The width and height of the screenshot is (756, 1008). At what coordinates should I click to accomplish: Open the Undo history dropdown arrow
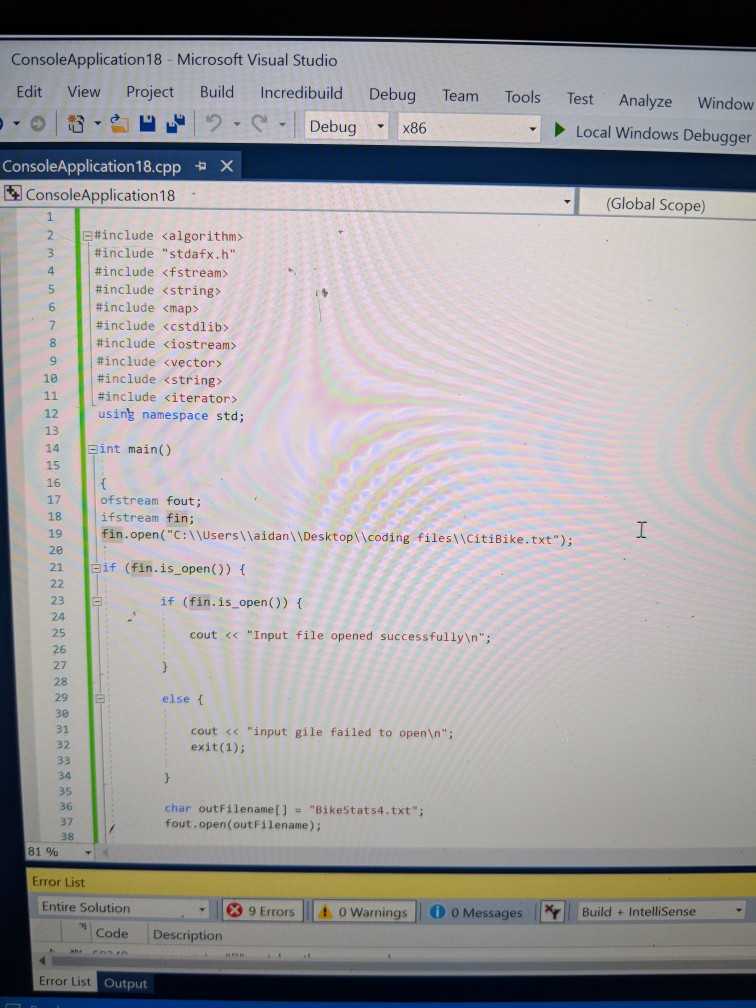(x=237, y=123)
